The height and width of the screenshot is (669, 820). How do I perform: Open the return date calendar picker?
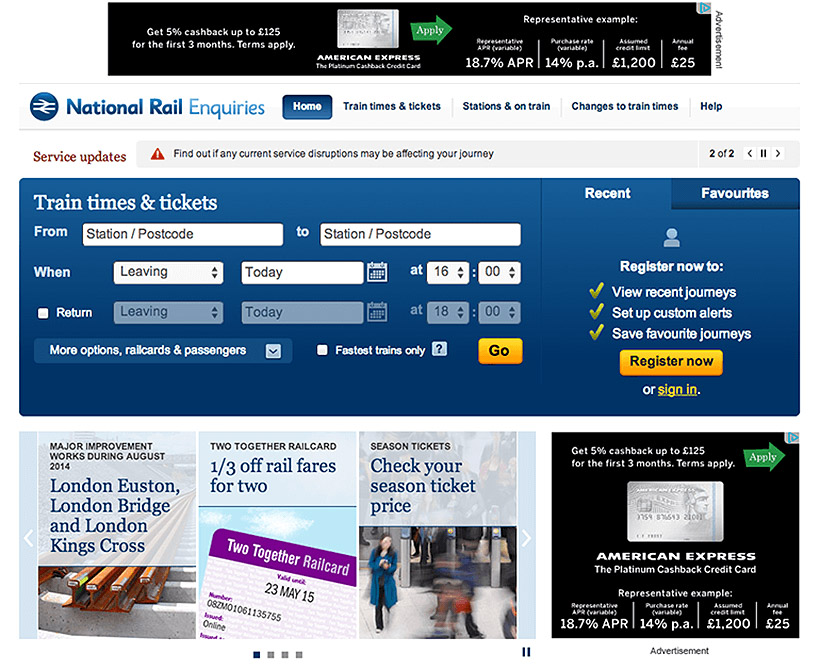click(377, 312)
